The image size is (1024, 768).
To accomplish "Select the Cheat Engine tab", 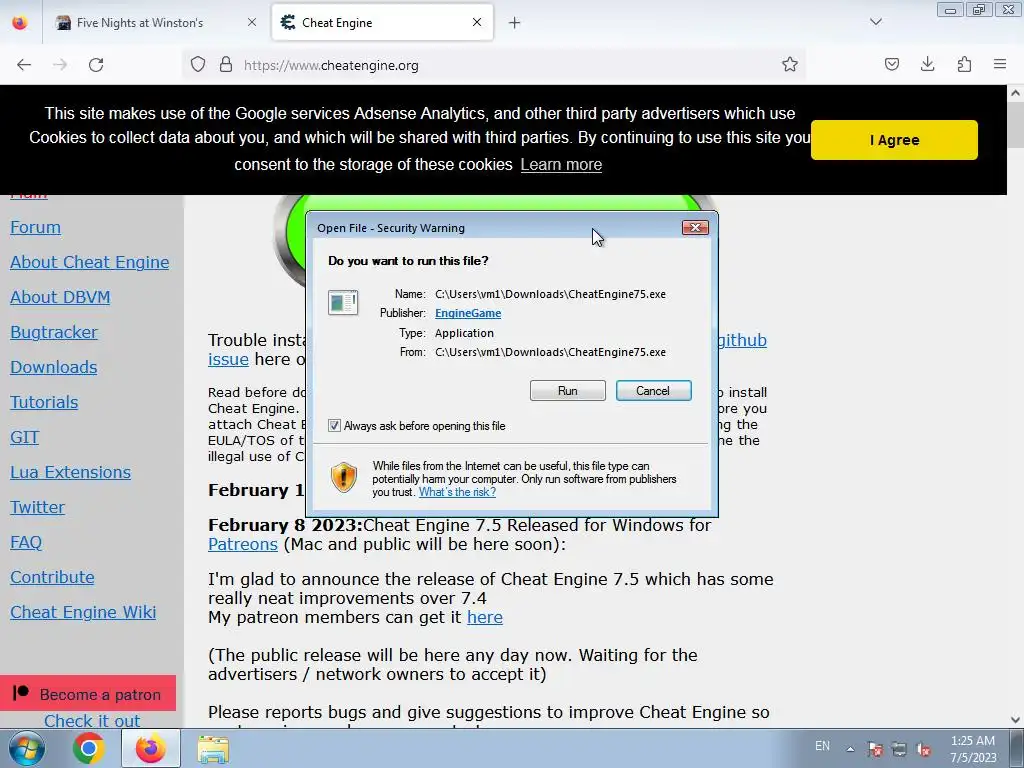I will pyautogui.click(x=382, y=23).
